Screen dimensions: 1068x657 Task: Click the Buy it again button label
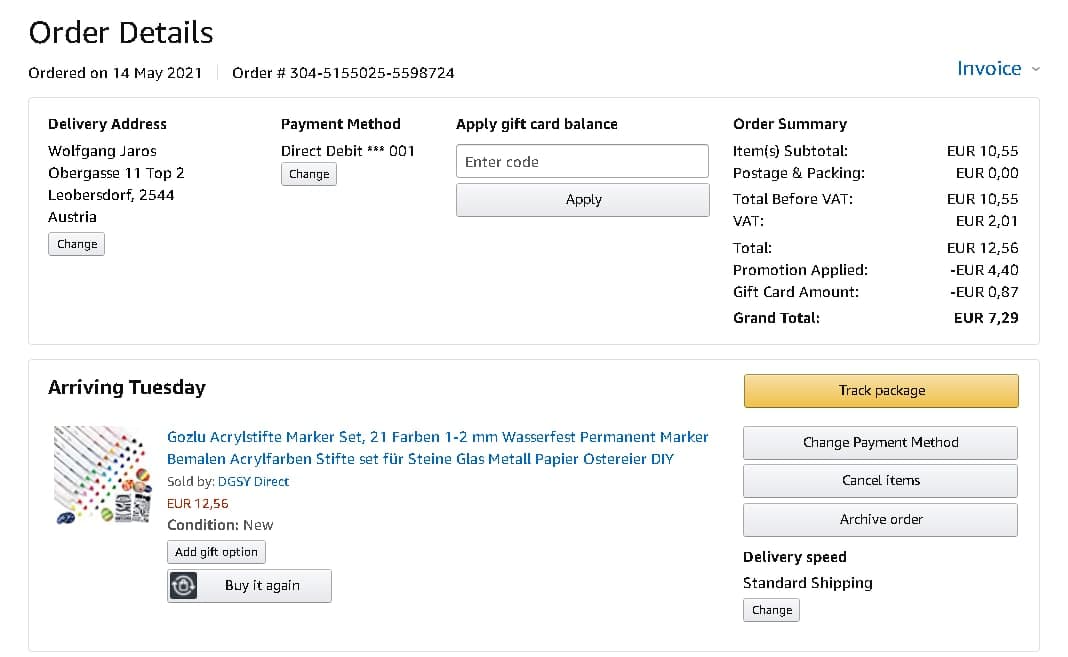262,586
